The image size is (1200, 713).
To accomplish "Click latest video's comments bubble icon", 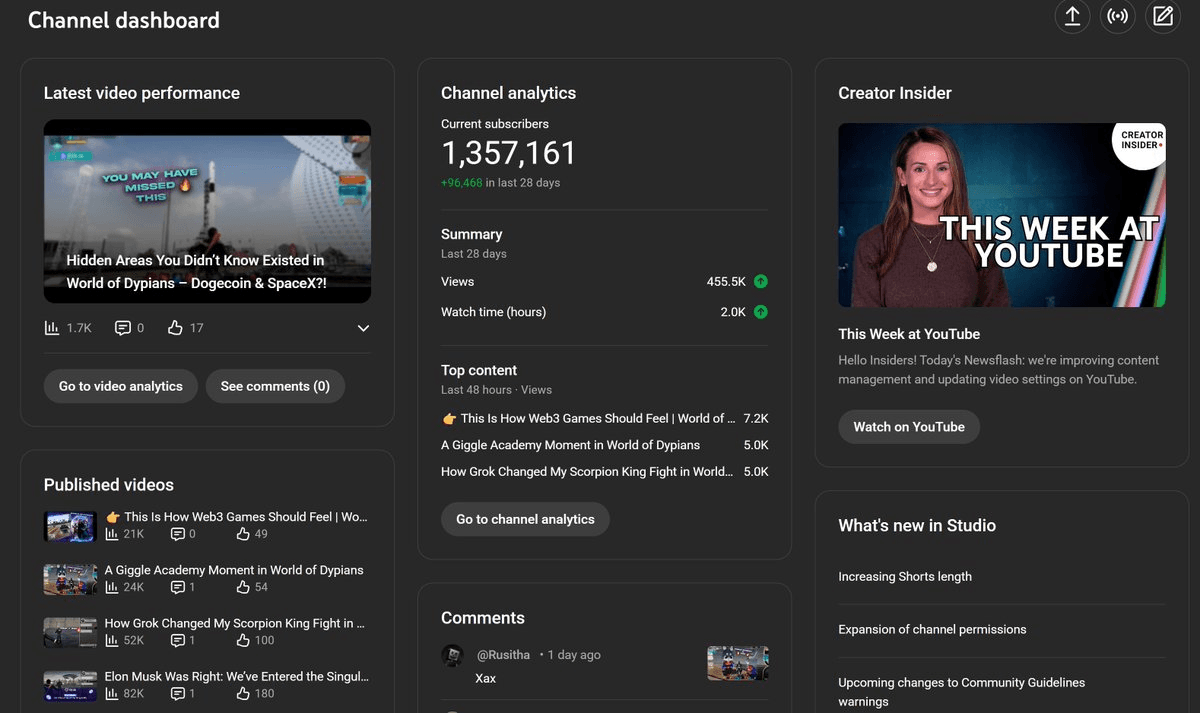I will click(123, 328).
